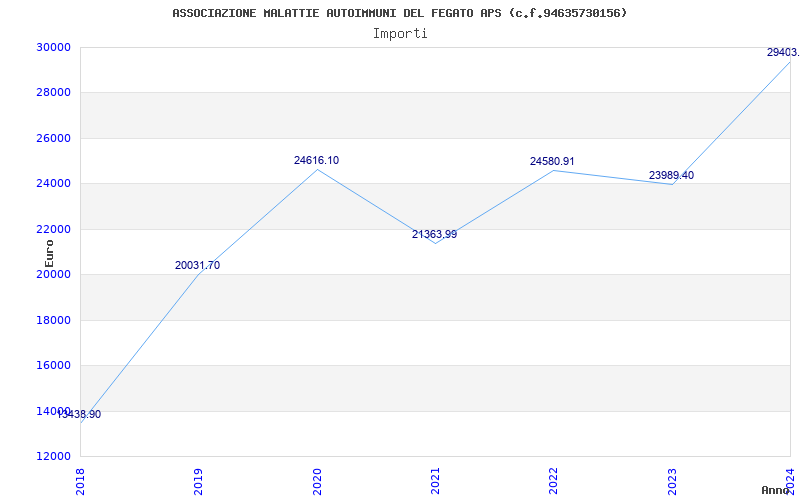Click the chart title ASSOCIAZIONE MALATTIE AUTOIMMUNI

pyautogui.click(x=399, y=13)
